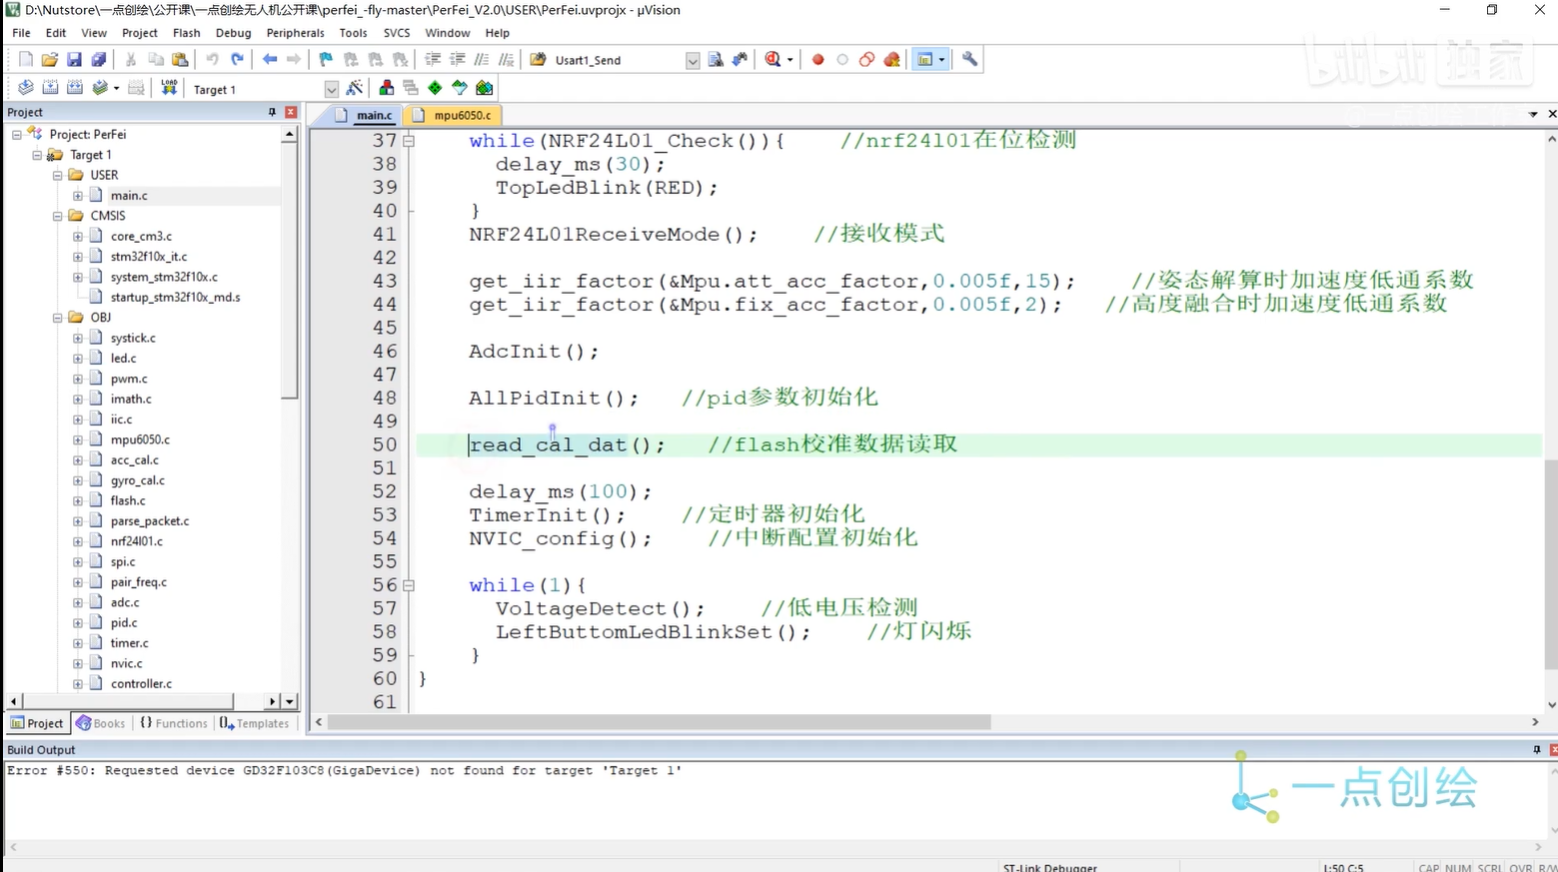The height and width of the screenshot is (872, 1558).
Task: Switch to the mpu6050.c editor tab
Action: click(453, 115)
